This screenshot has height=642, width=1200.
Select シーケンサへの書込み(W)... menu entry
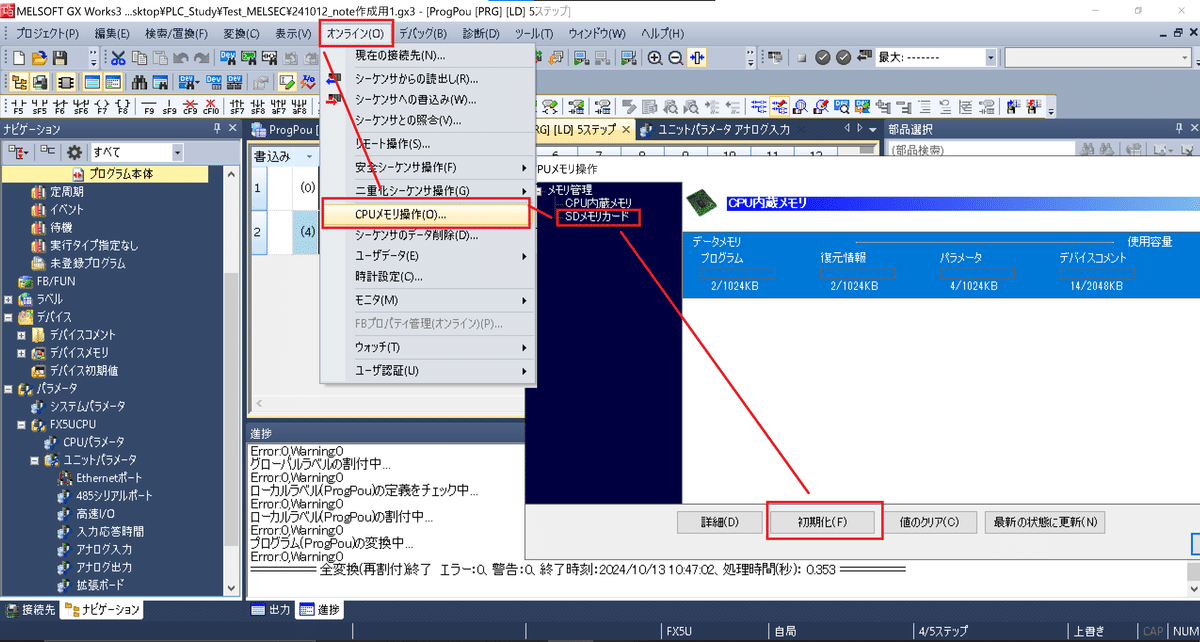coord(416,99)
